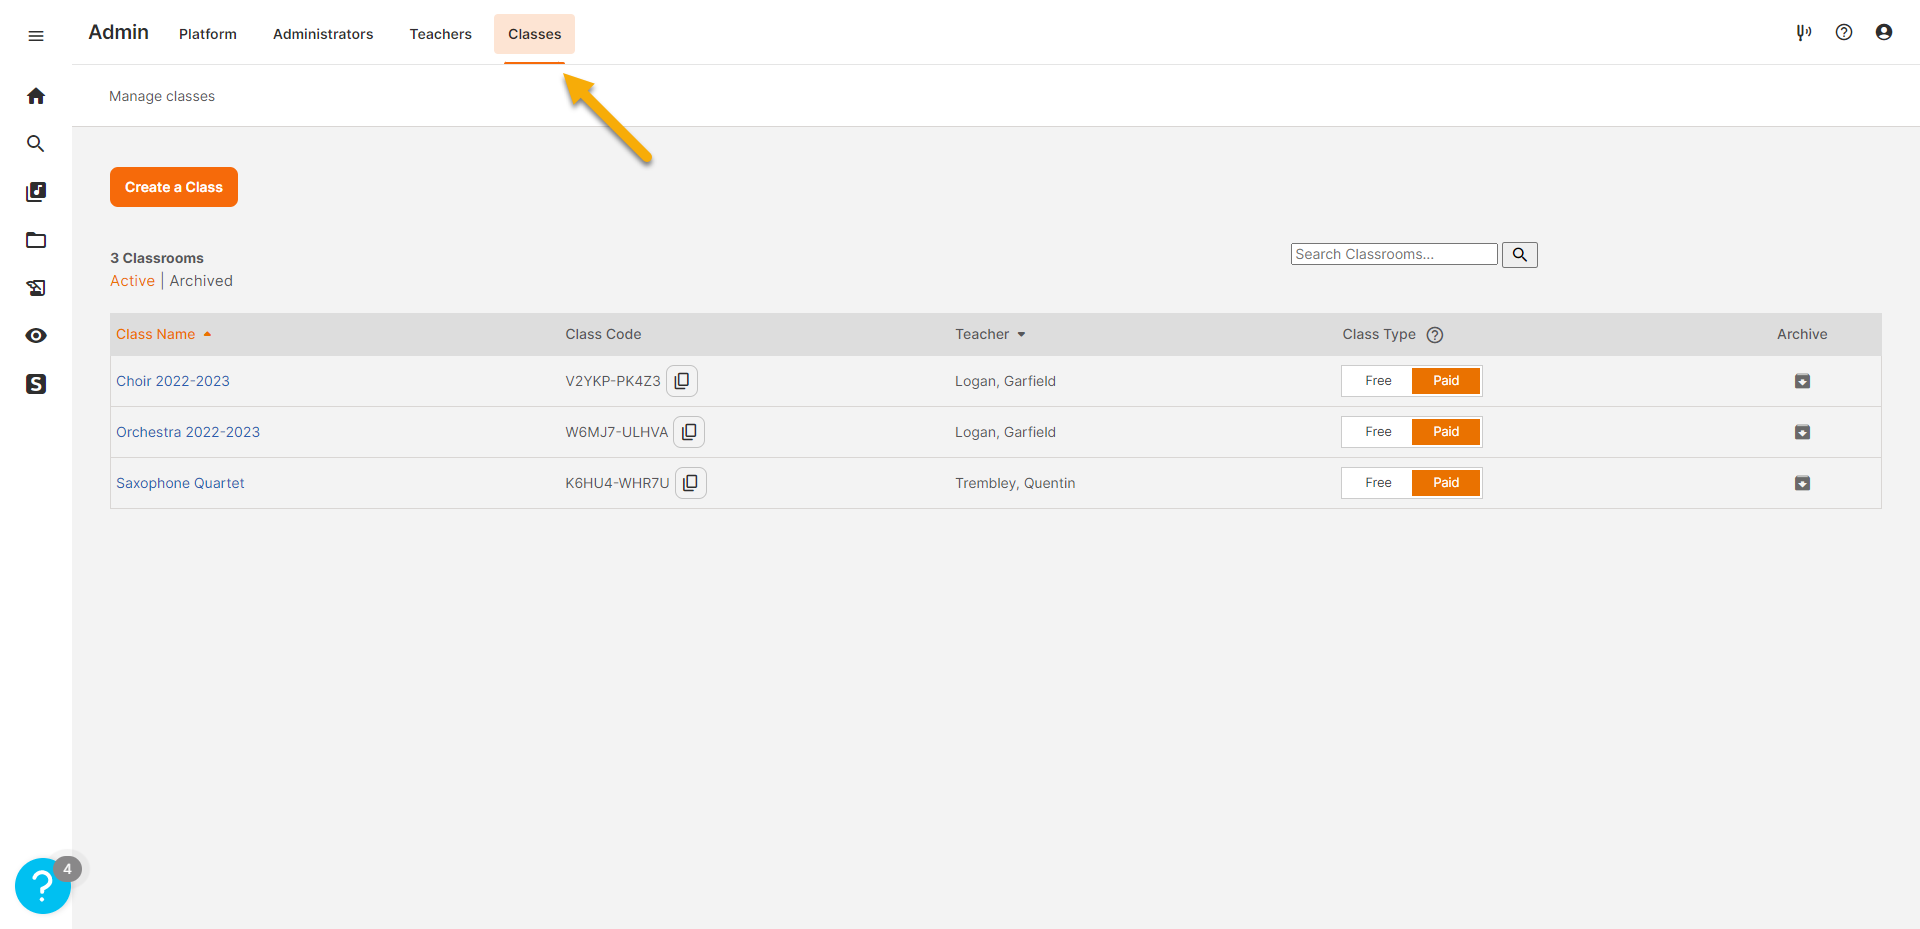The image size is (1920, 929).
Task: Focus the Search Classrooms input field
Action: (1394, 254)
